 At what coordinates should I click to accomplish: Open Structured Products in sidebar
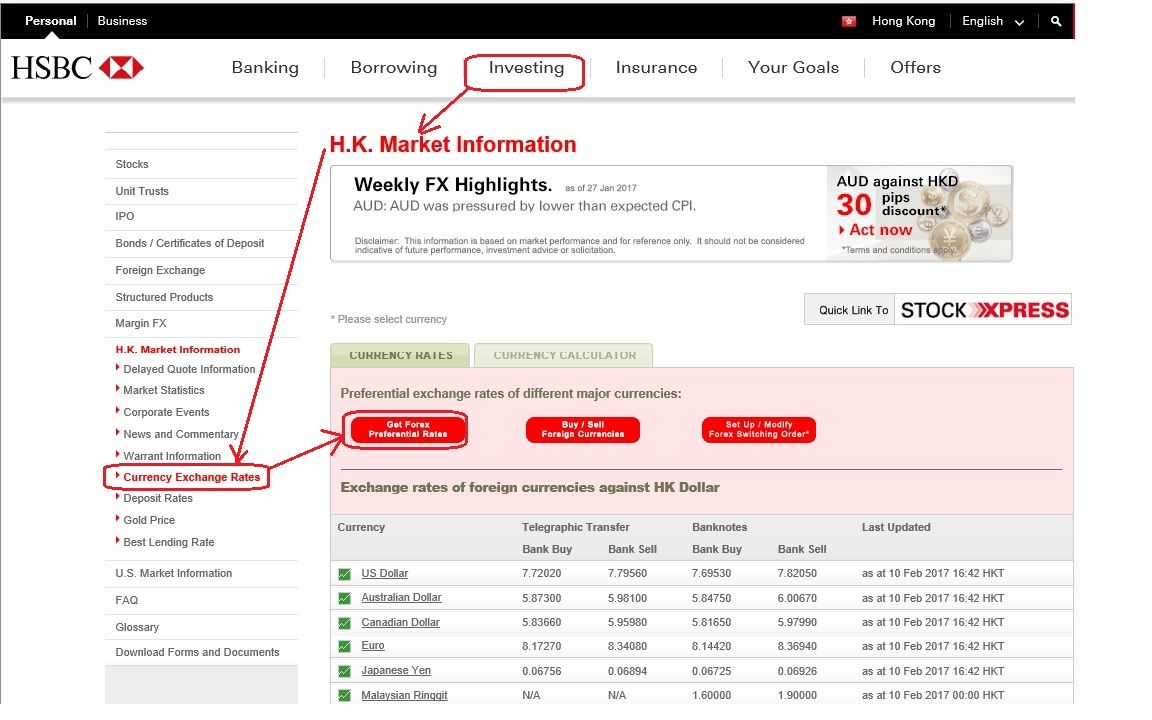click(164, 297)
